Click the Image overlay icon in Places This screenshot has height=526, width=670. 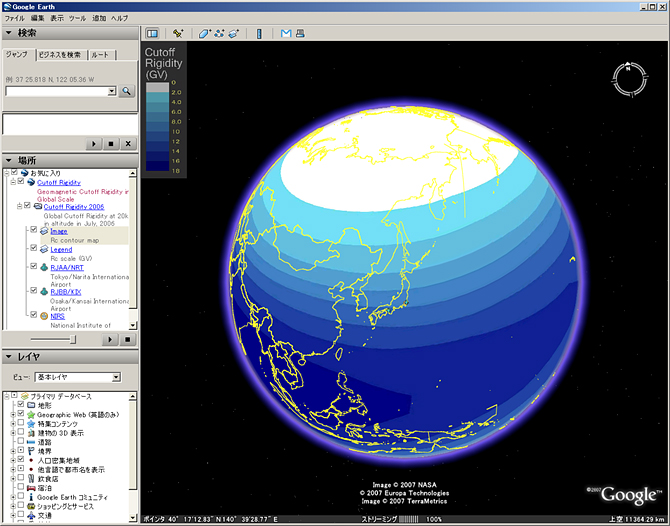pyautogui.click(x=44, y=231)
